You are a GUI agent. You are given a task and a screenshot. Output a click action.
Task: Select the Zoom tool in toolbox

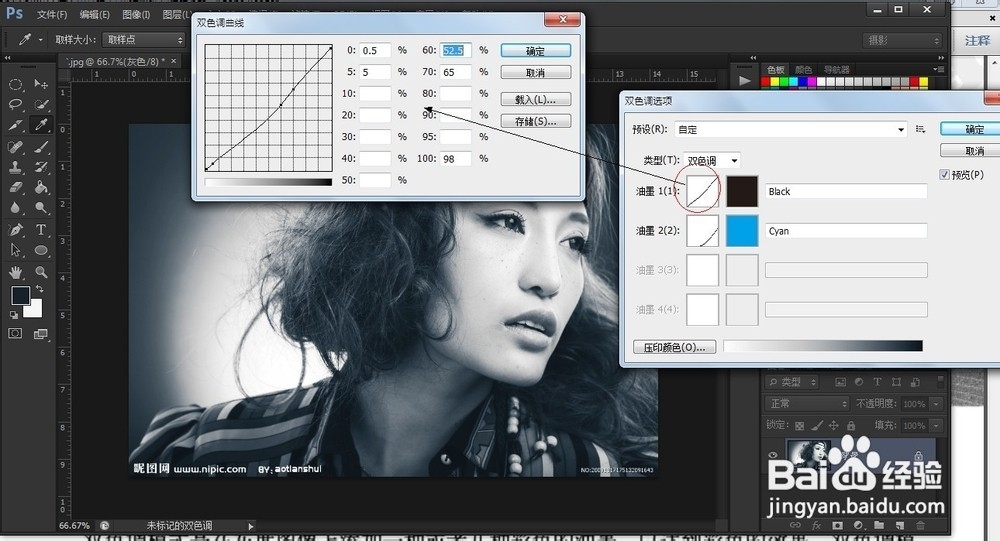(41, 272)
